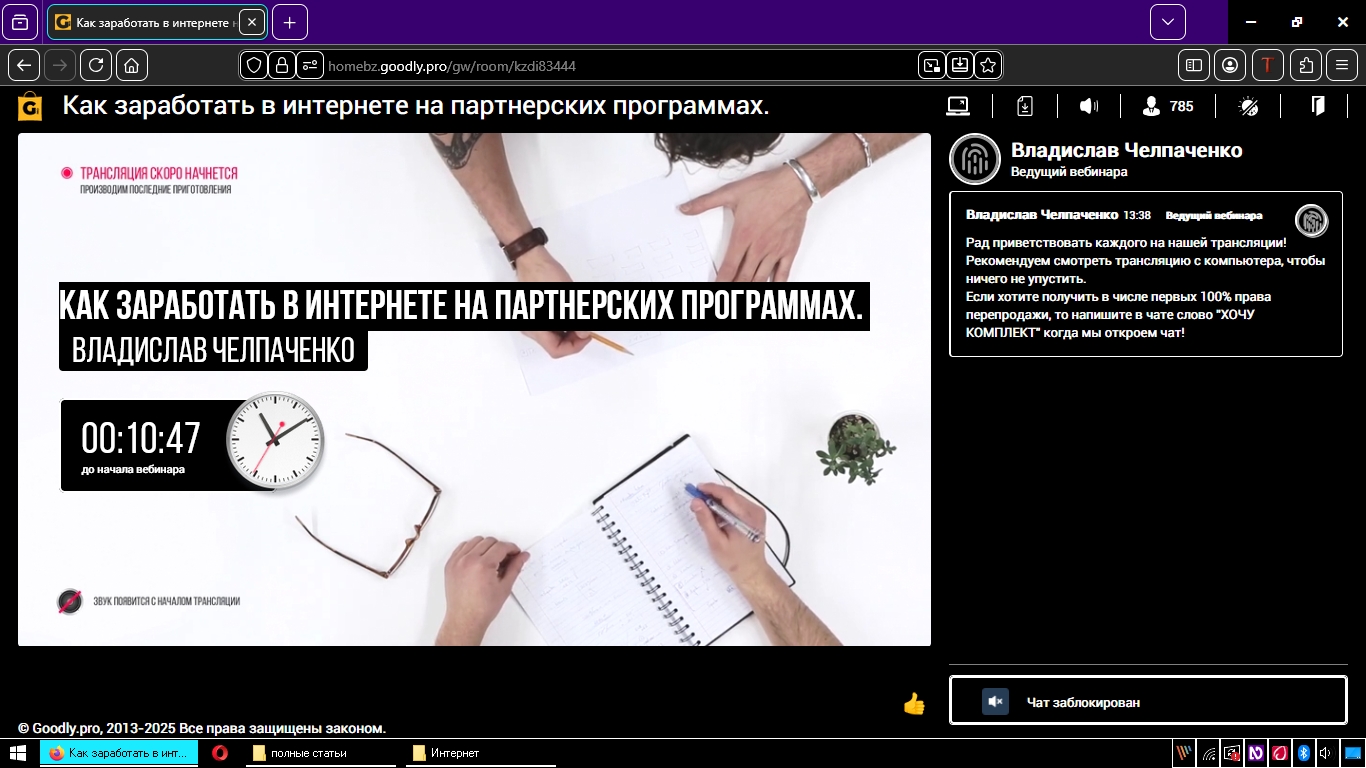Activate picture-in-picture from the address bar

(931, 64)
